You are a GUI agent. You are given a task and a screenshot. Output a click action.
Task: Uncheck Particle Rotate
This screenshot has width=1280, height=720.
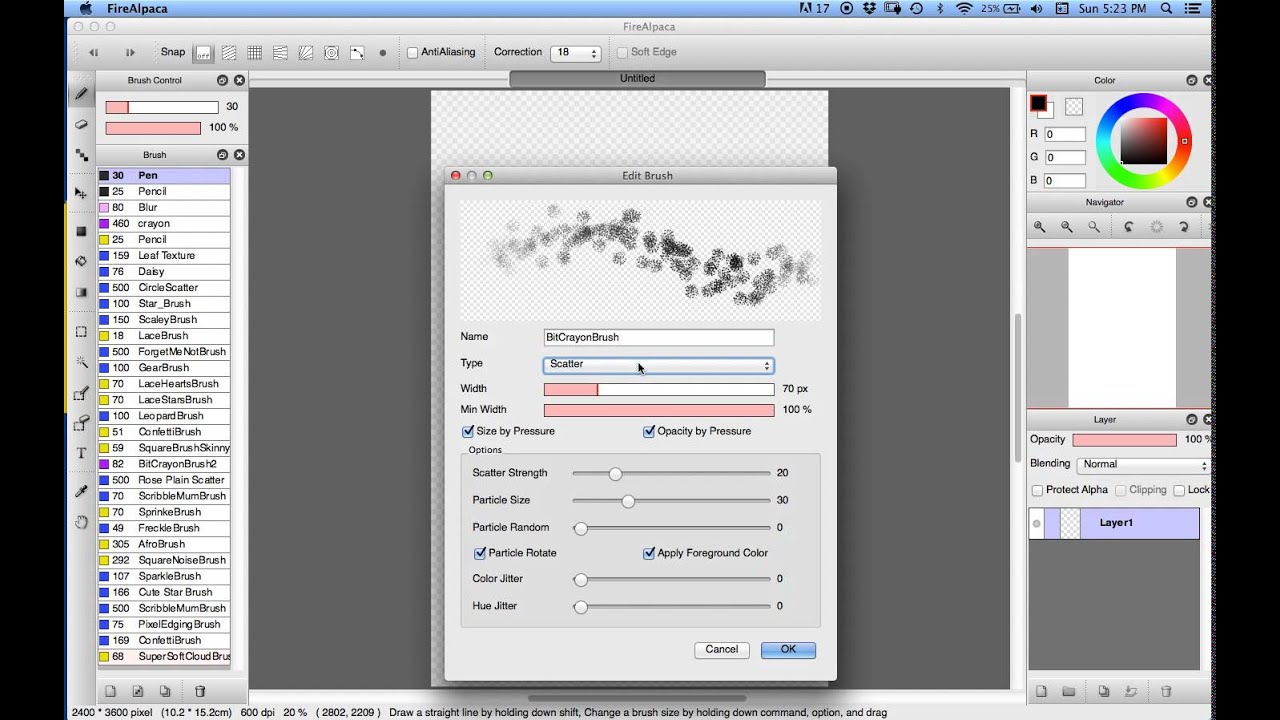coord(480,553)
